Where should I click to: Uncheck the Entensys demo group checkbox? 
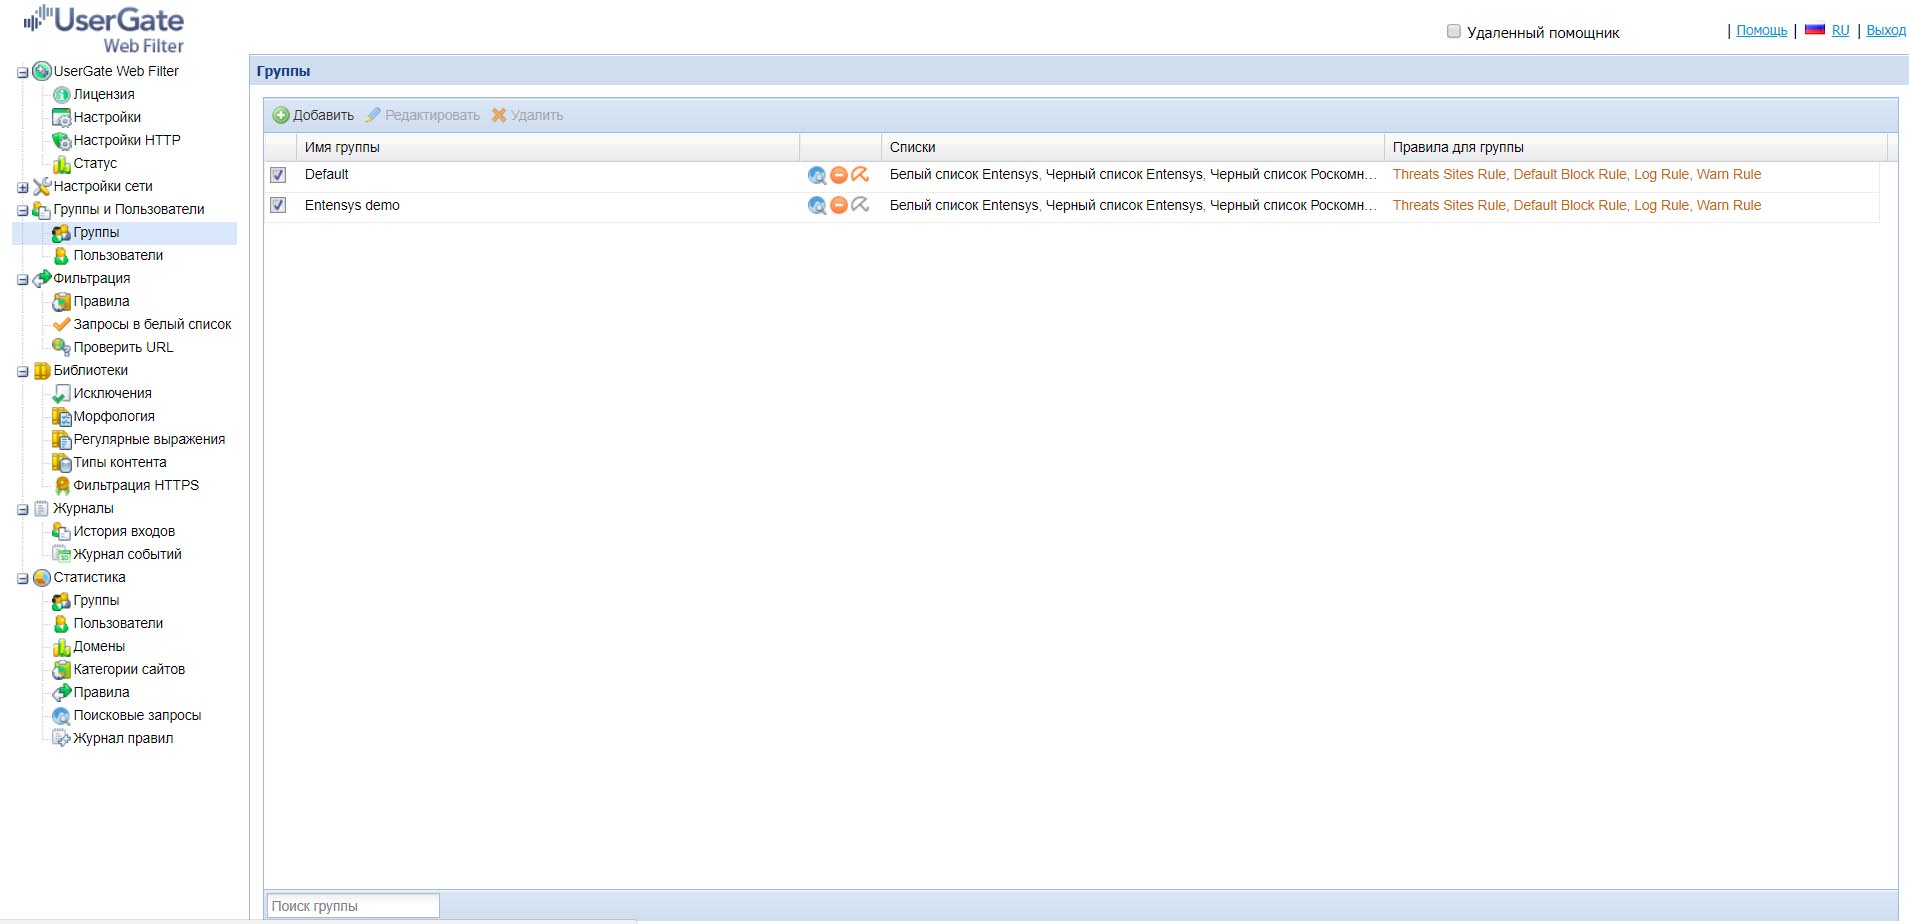278,205
